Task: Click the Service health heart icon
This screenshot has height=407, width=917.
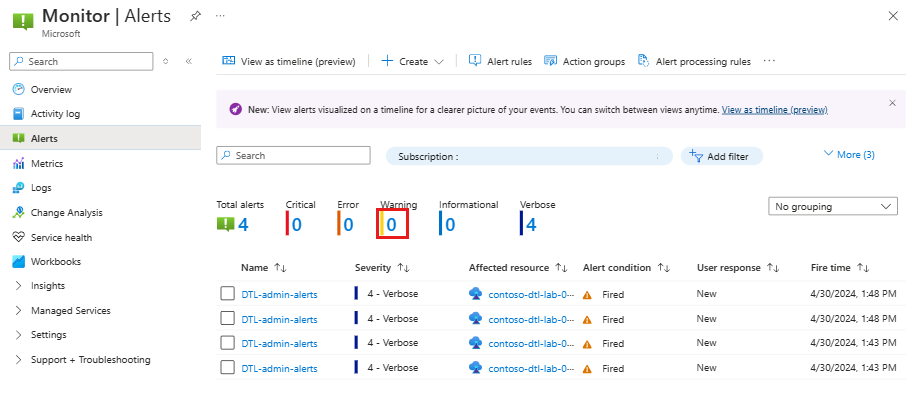Action: (19, 237)
